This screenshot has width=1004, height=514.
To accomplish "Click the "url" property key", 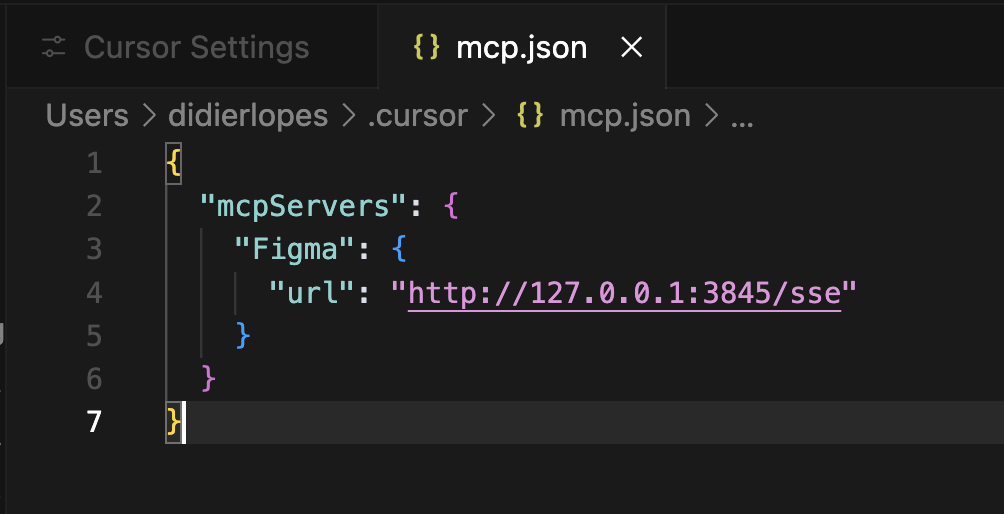I will pyautogui.click(x=312, y=293).
